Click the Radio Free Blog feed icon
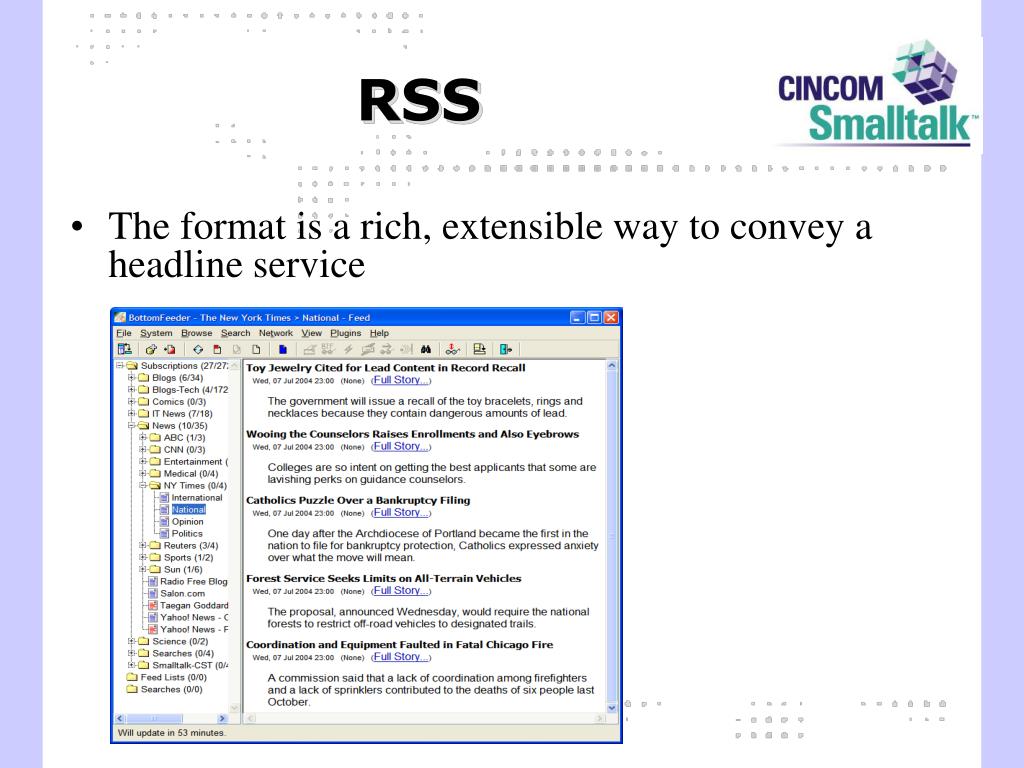Viewport: 1024px width, 768px height. click(153, 581)
